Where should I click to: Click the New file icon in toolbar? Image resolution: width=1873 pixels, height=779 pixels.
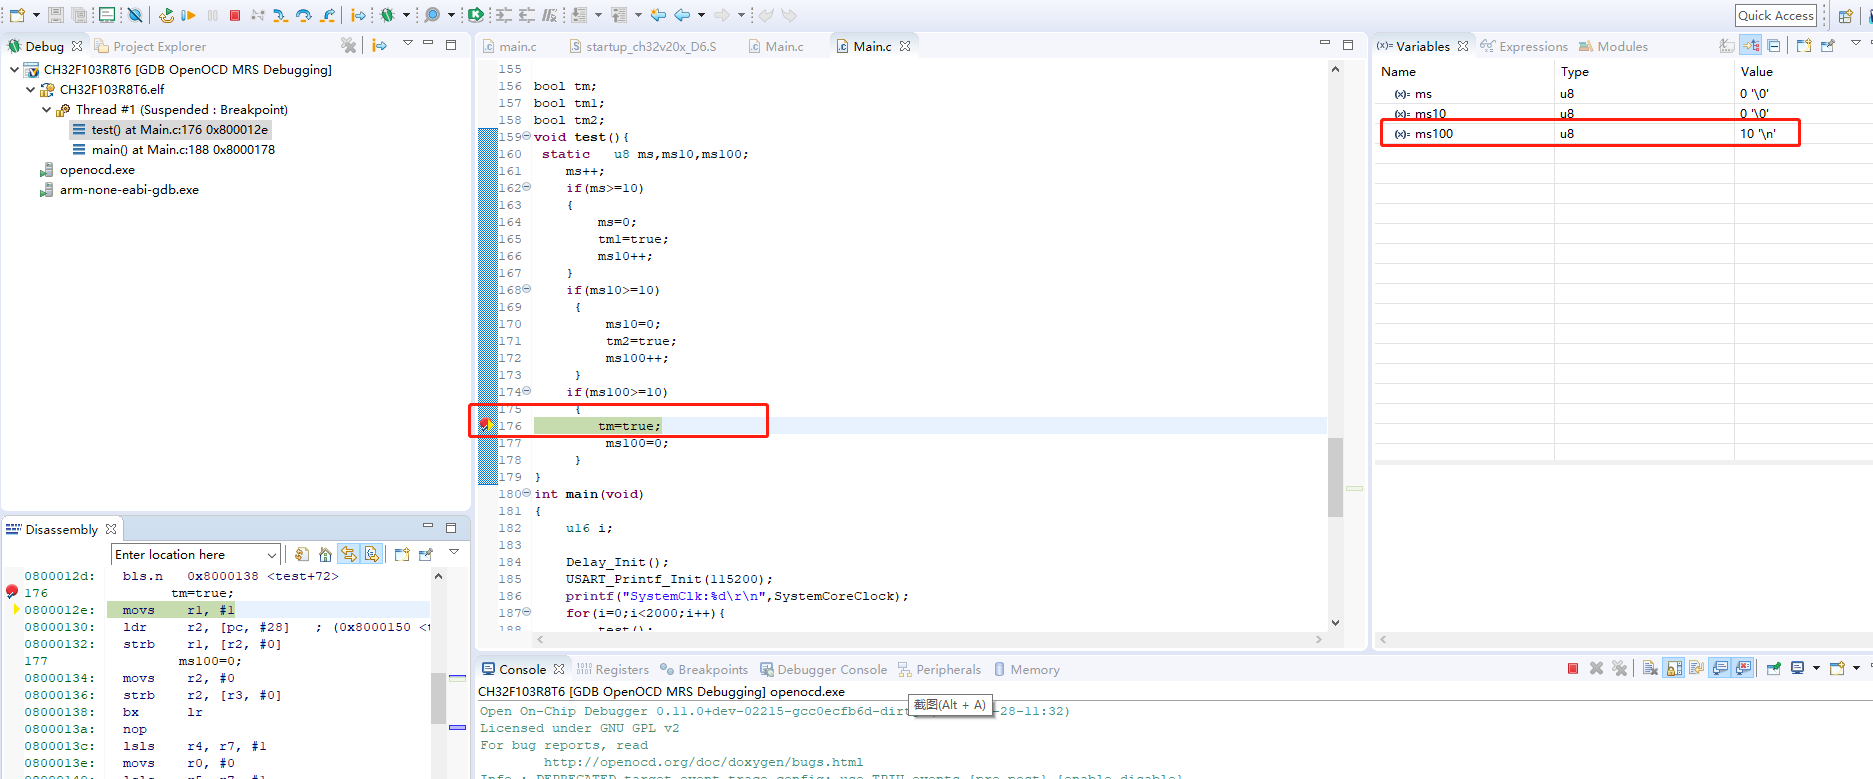tap(17, 15)
